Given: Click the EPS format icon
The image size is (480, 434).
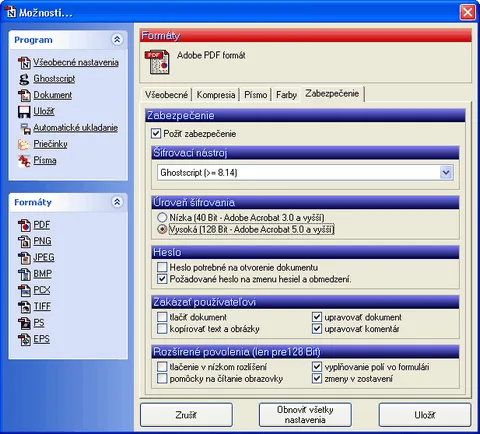Looking at the screenshot, I should pyautogui.click(x=24, y=339).
